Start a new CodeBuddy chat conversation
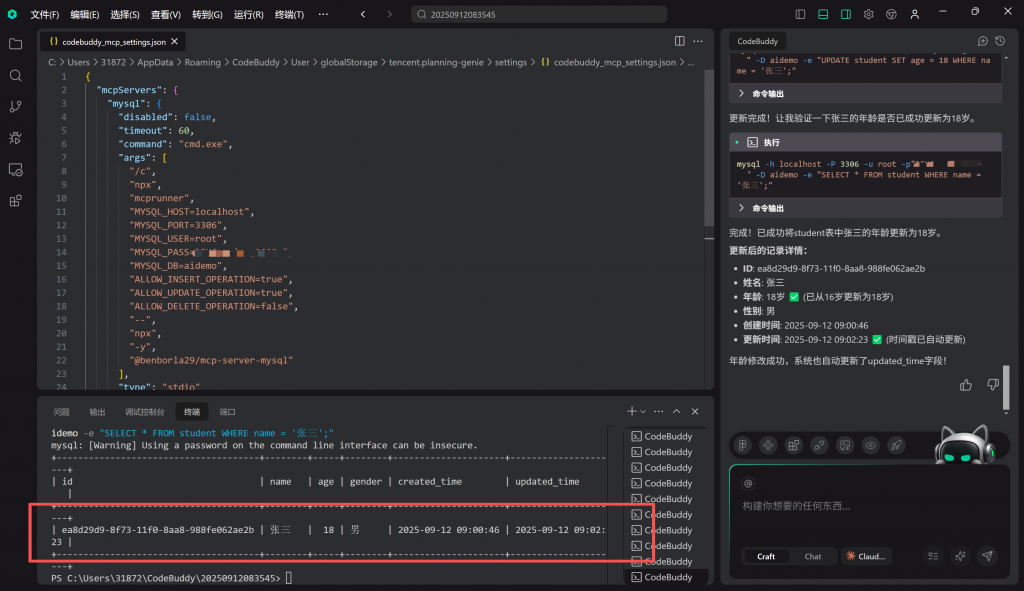Viewport: 1024px width, 591px height. coord(982,41)
